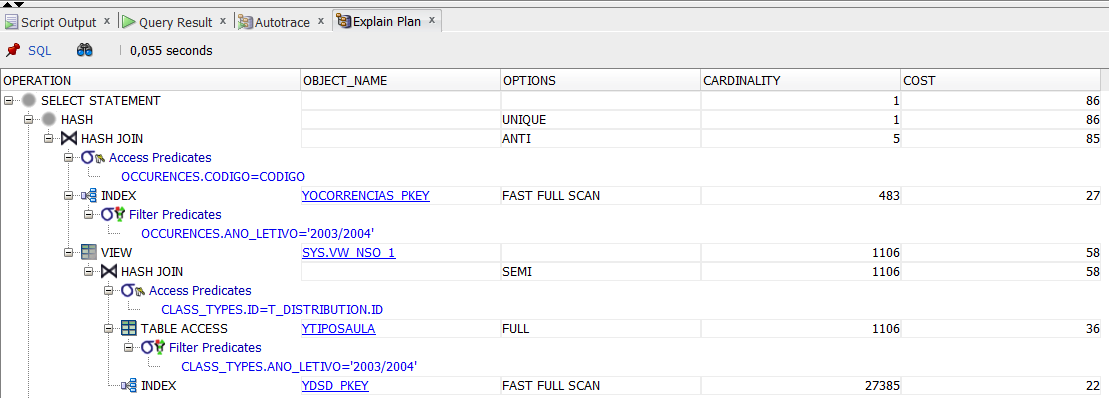Click the OPERATION column header
1109x398 pixels.
point(150,81)
